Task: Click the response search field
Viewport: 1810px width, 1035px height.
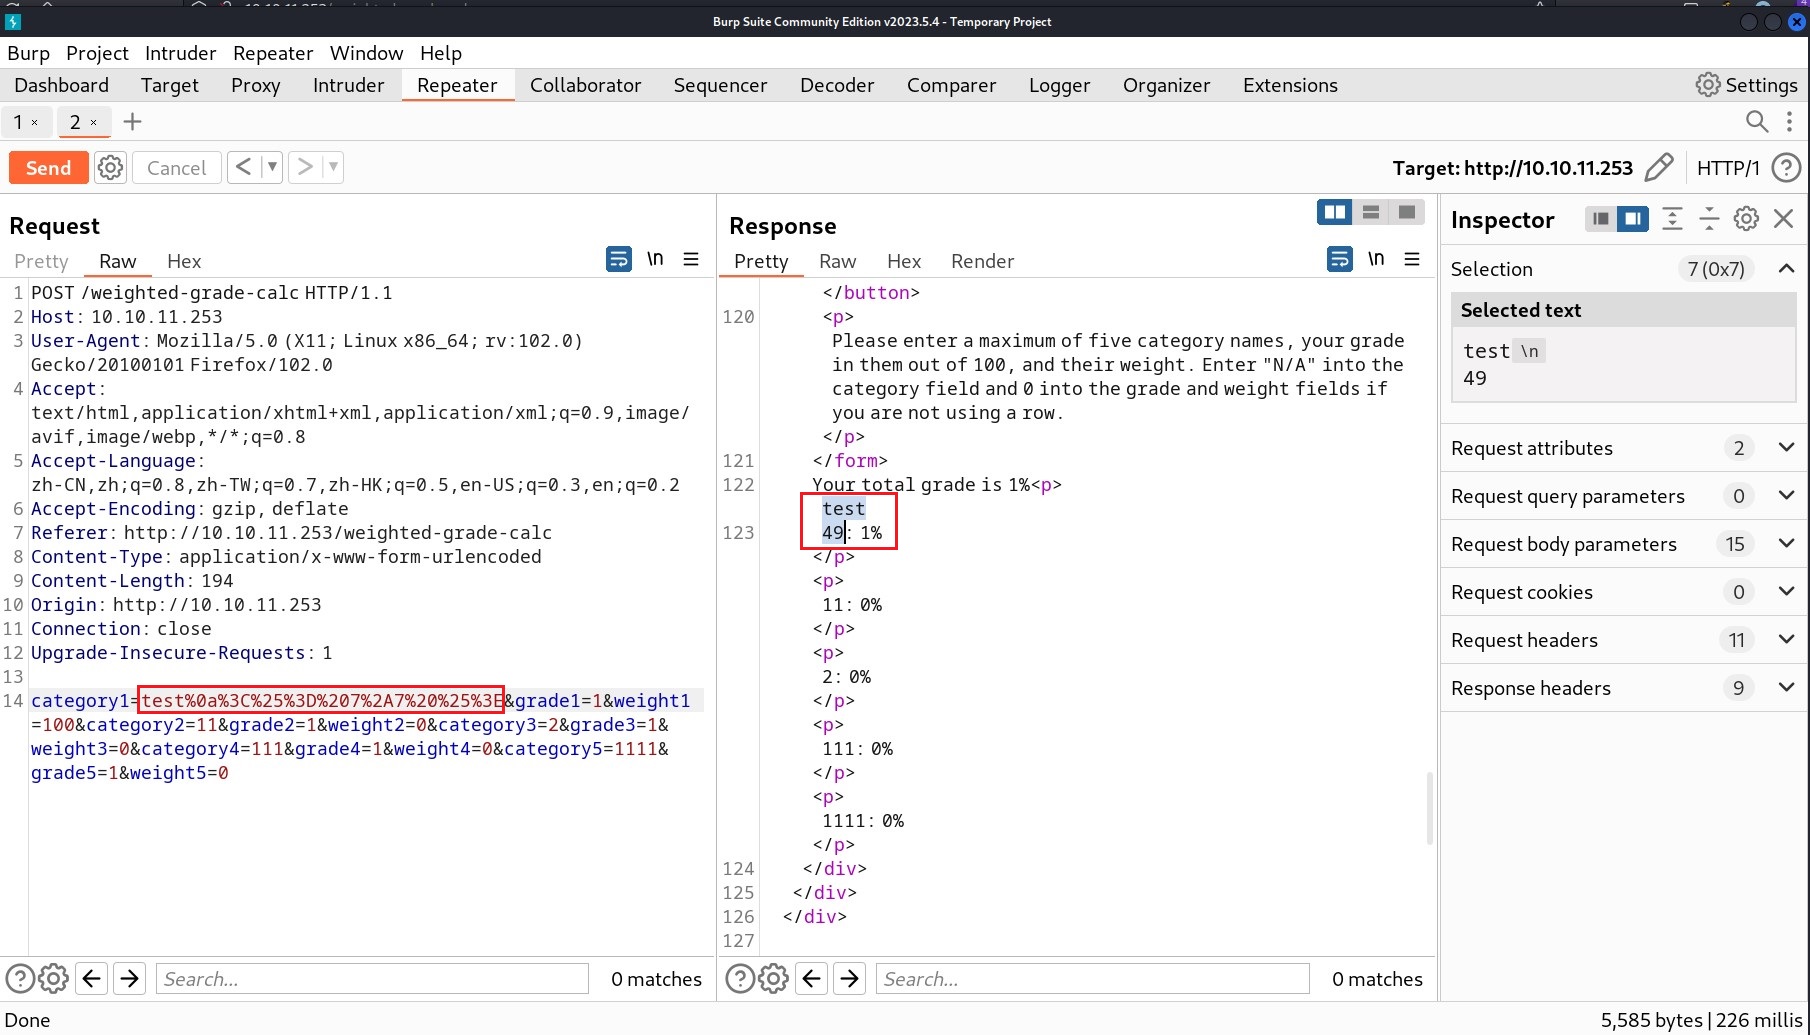Action: (1093, 979)
